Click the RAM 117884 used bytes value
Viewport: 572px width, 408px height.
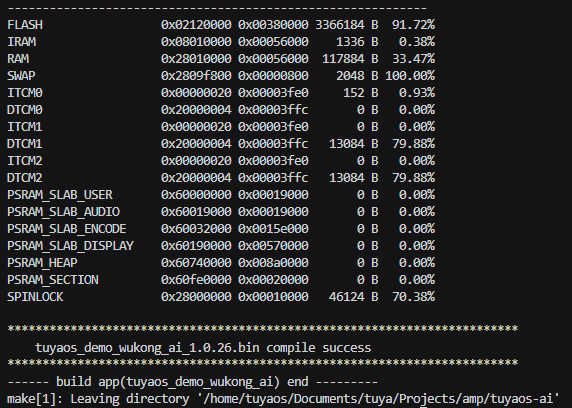[x=343, y=59]
